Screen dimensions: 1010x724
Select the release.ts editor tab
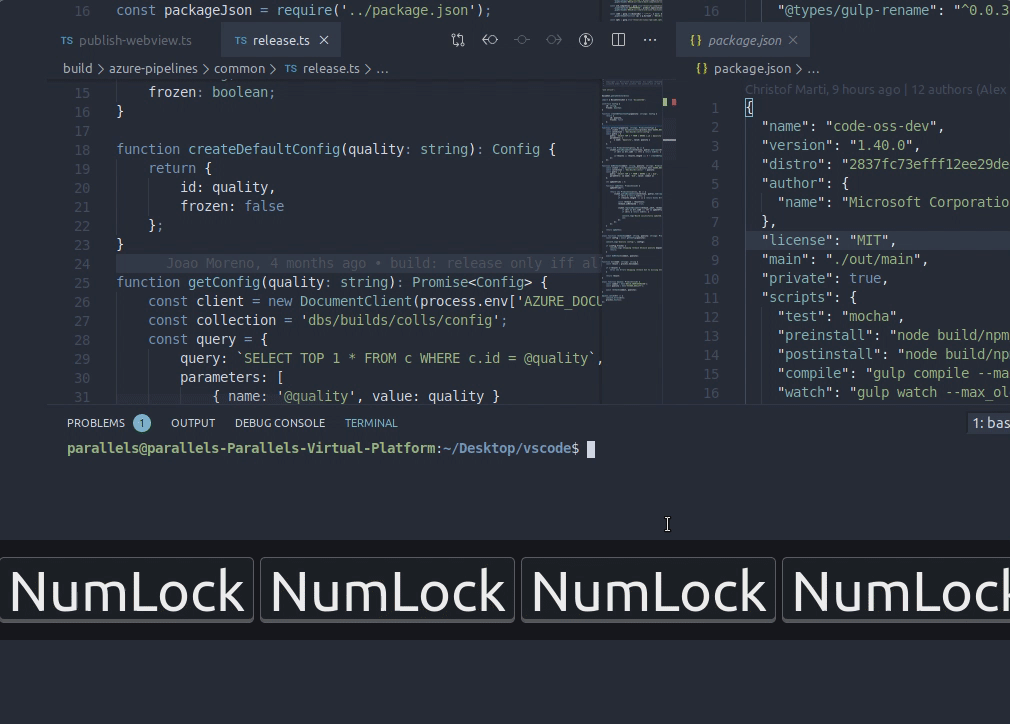pyautogui.click(x=281, y=40)
